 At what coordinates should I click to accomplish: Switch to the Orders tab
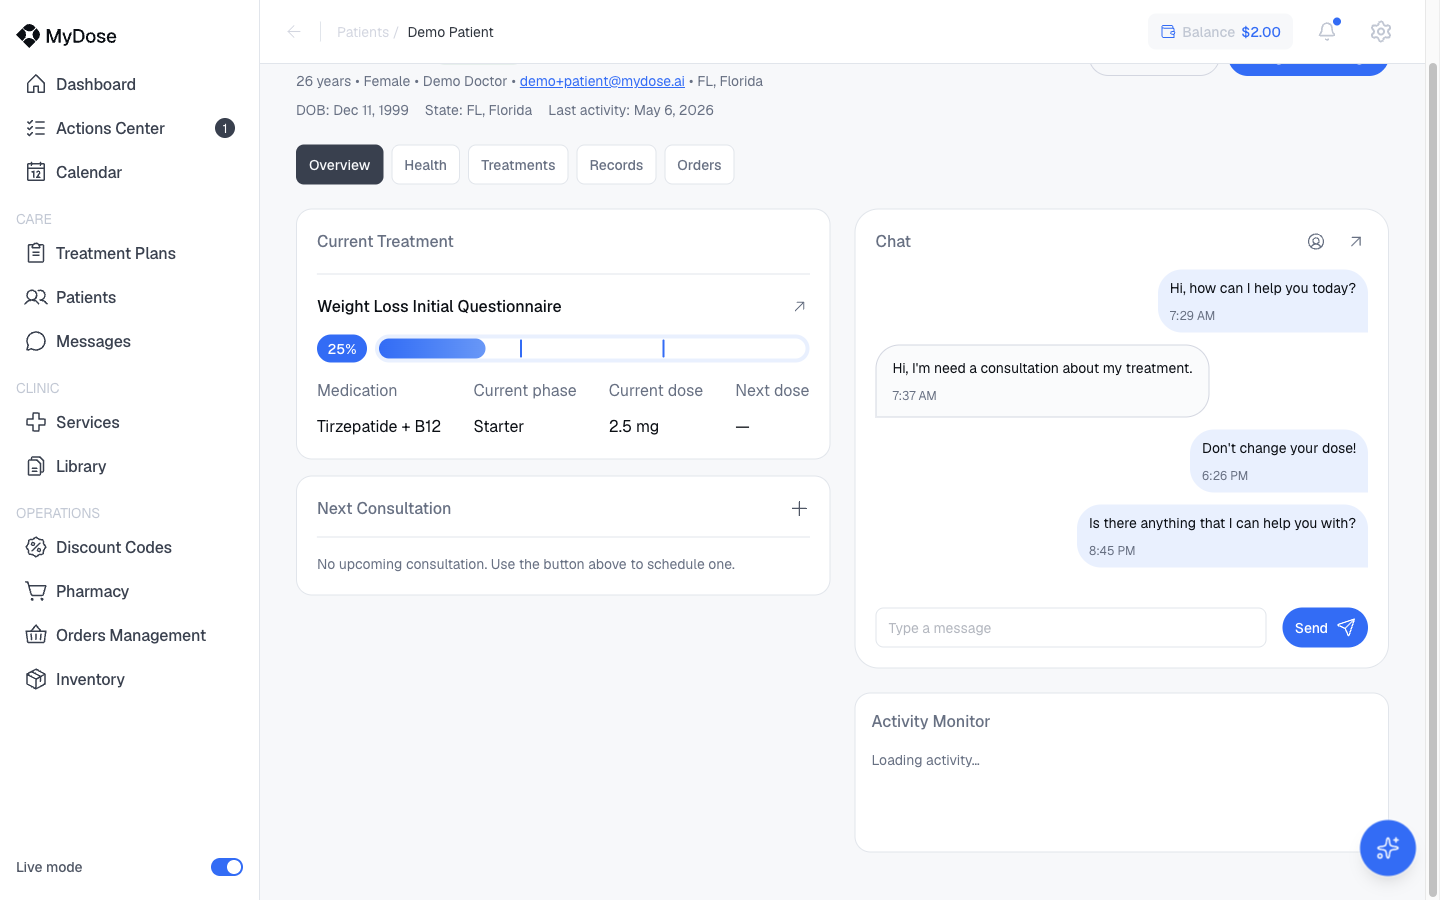tap(699, 165)
